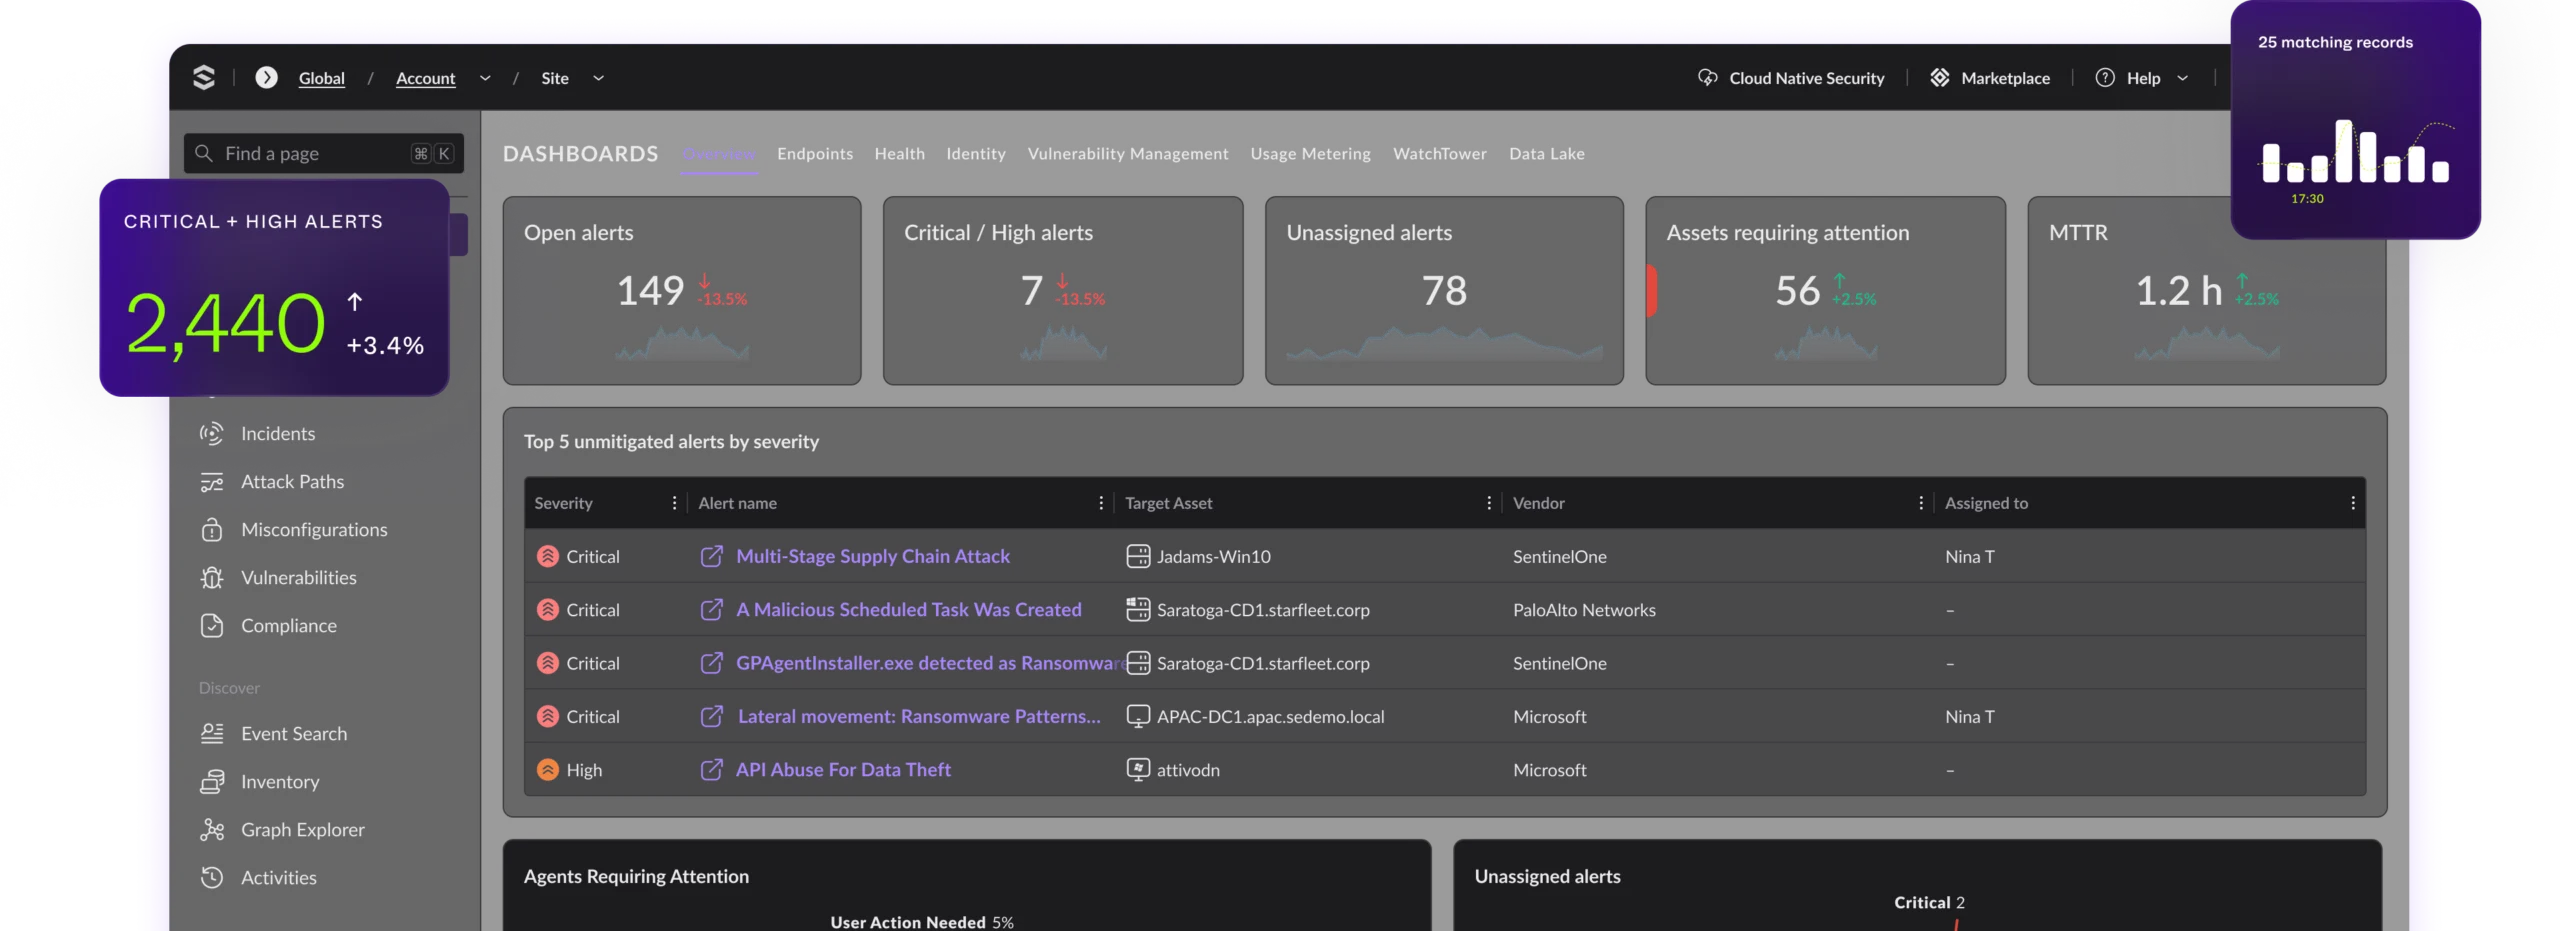Expand the Help dropdown chevron
The height and width of the screenshot is (931, 2560).
(2182, 78)
